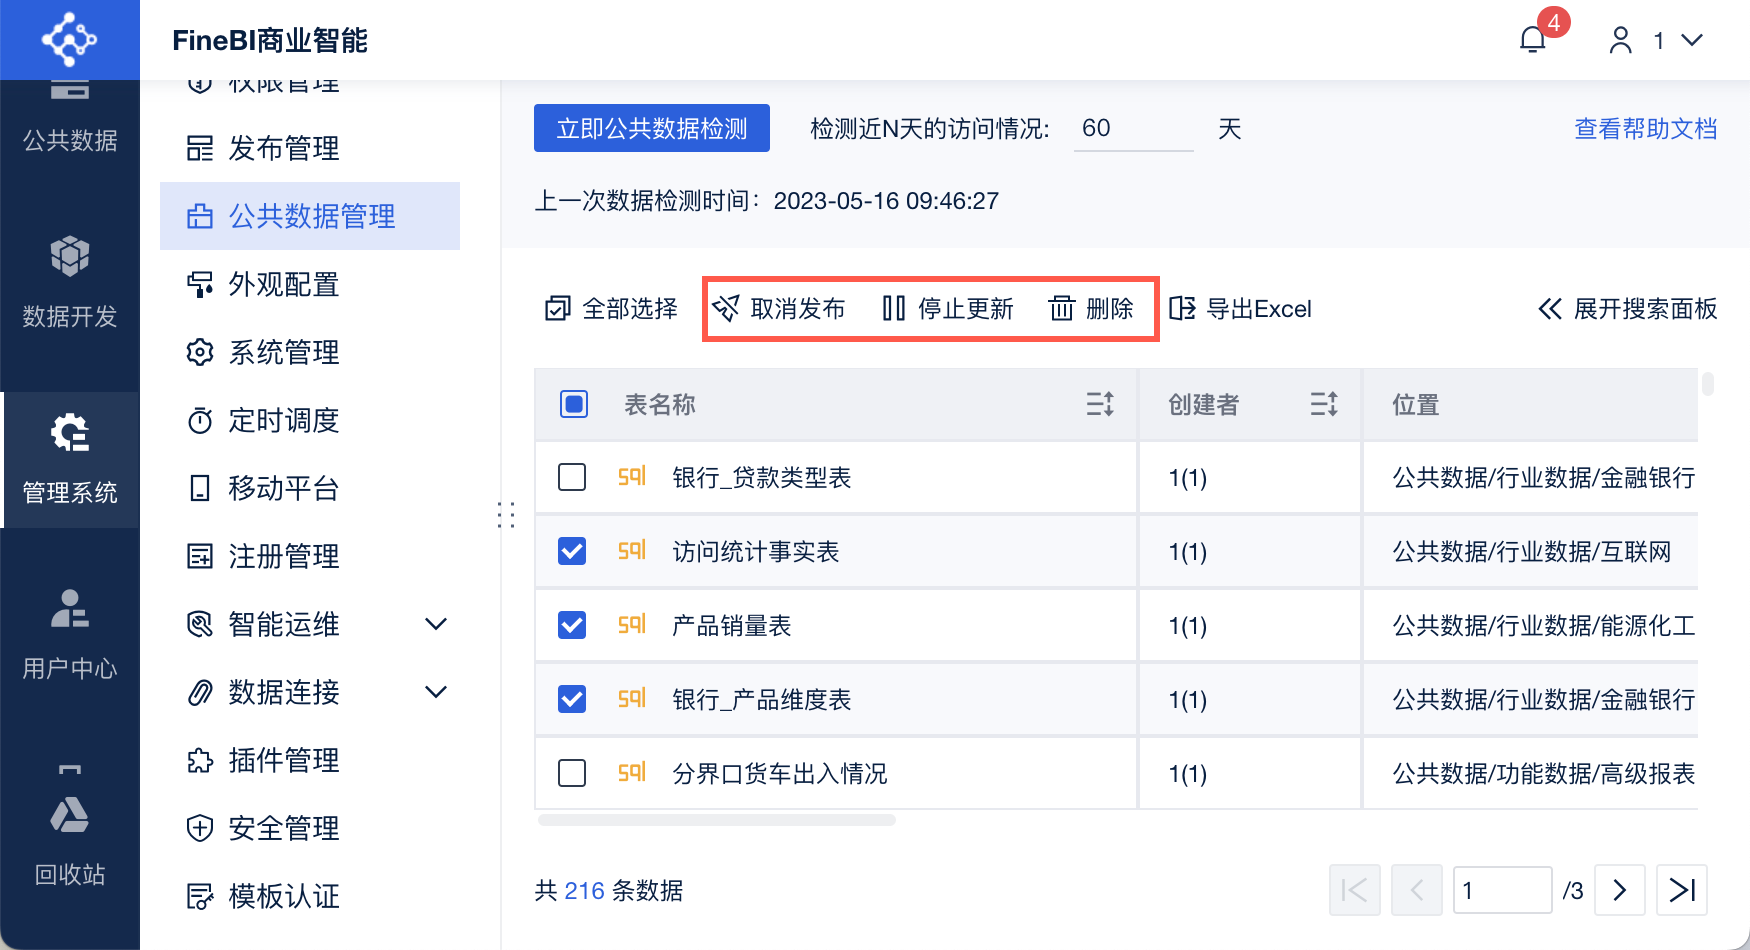Click the FineBI logo icon
Screen dimensions: 1750x950
(69, 40)
